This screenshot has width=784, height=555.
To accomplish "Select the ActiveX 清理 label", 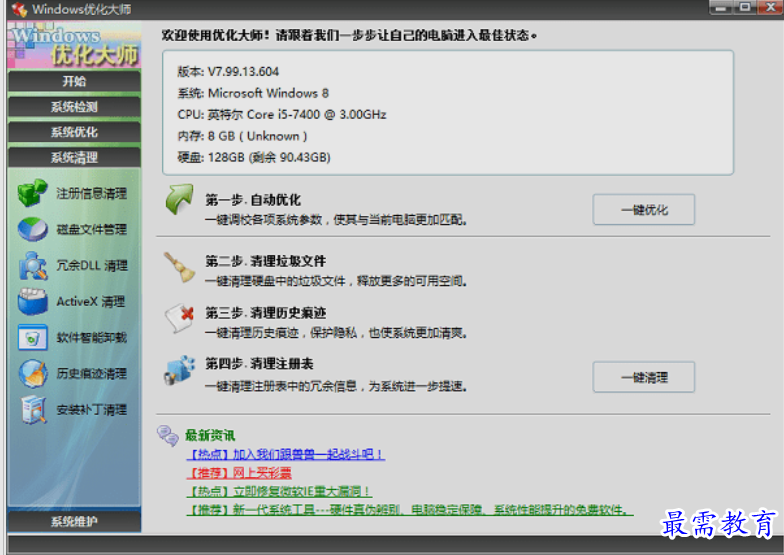I will [90, 302].
